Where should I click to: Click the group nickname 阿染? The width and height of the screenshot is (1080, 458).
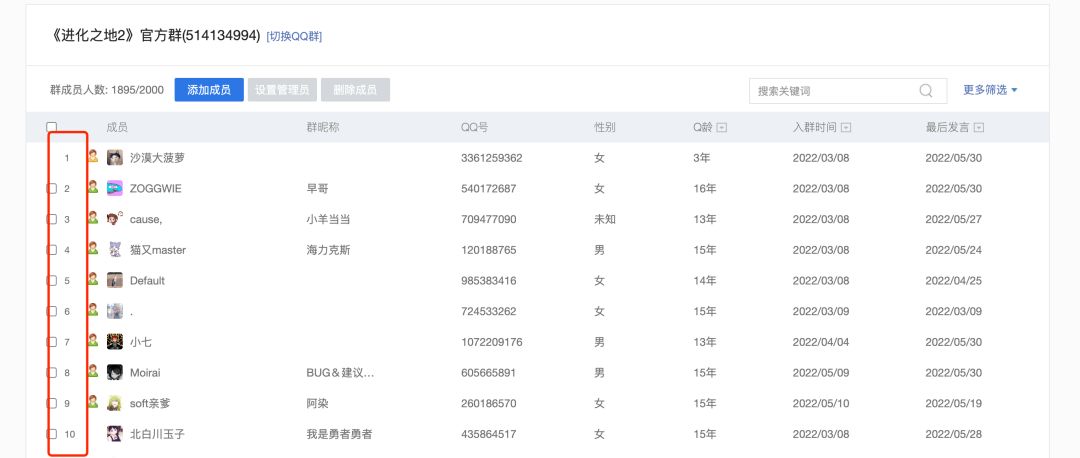click(317, 403)
